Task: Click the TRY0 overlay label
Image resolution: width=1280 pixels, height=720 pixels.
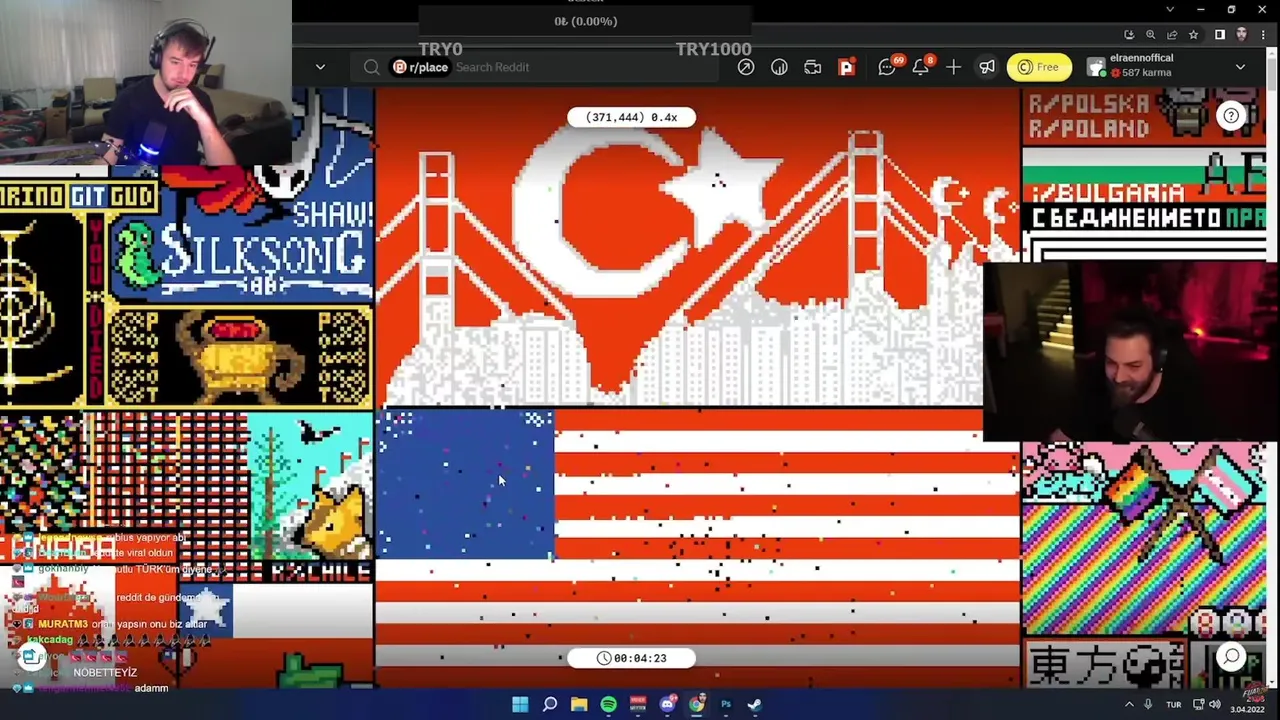Action: pos(440,49)
